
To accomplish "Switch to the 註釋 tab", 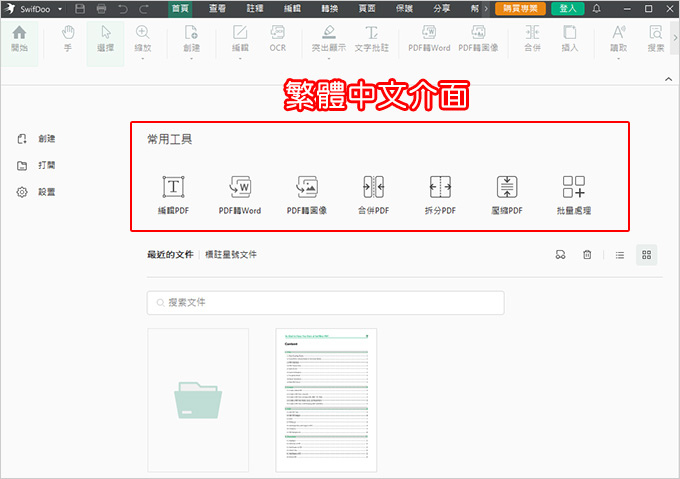I will [x=255, y=9].
